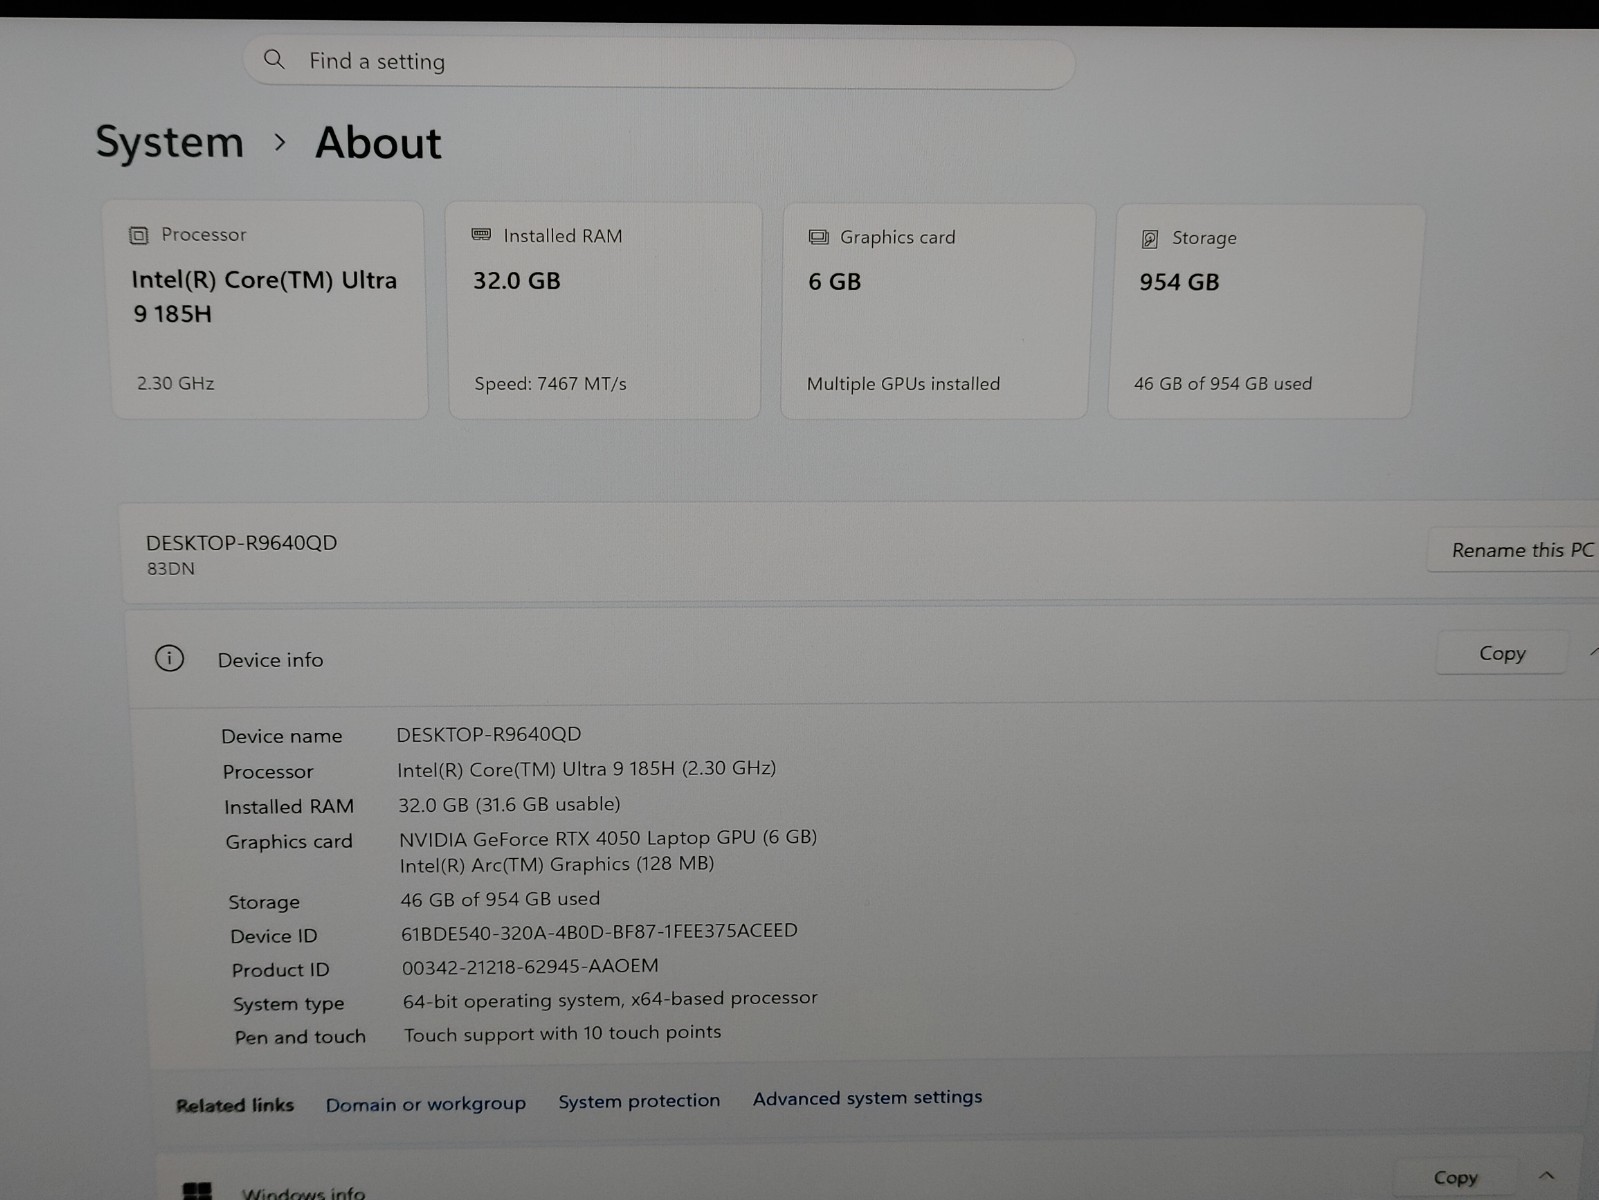Click the Speed: 7467 MT/s text

click(550, 384)
